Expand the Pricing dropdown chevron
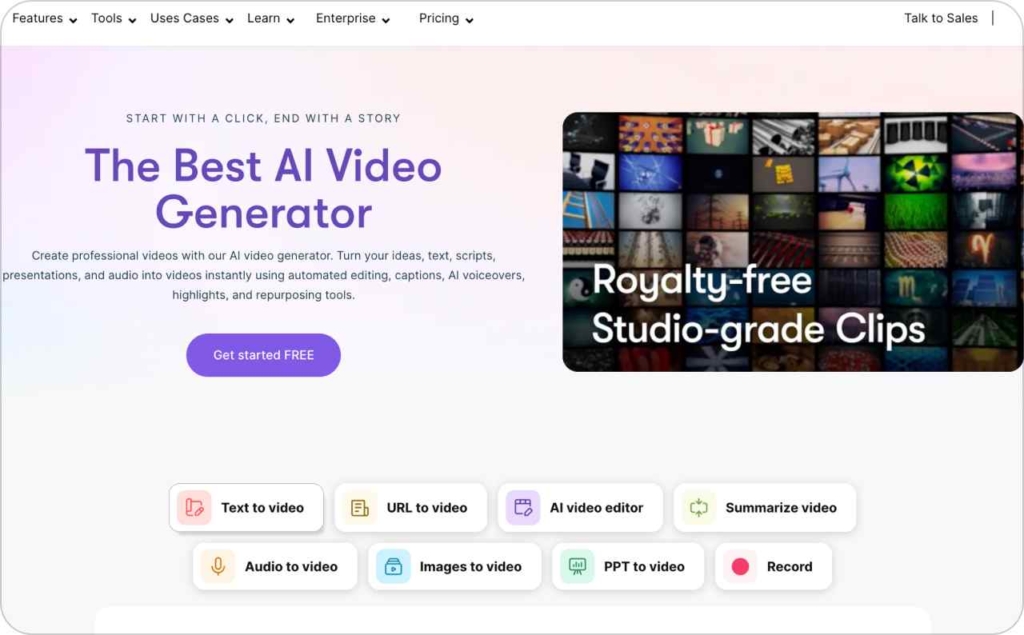This screenshot has height=635, width=1024. [469, 18]
